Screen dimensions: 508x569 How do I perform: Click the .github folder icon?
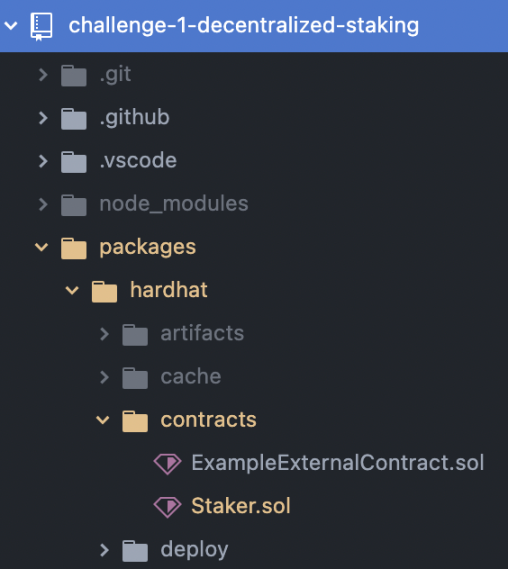pos(74,119)
